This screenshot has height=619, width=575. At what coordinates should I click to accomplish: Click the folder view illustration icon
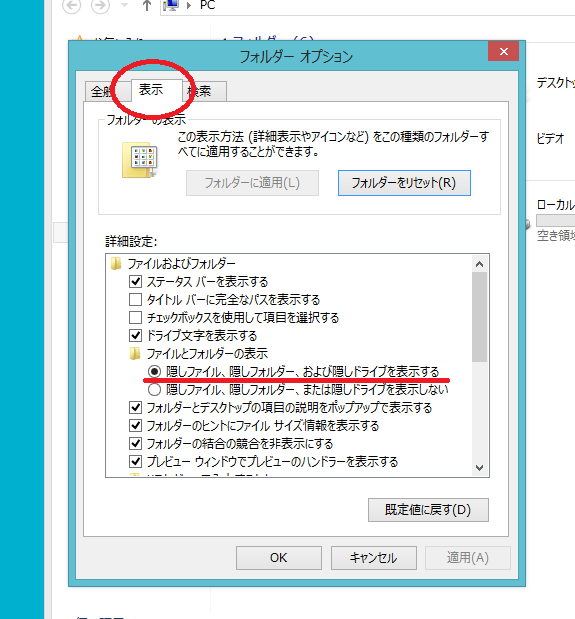pos(140,160)
